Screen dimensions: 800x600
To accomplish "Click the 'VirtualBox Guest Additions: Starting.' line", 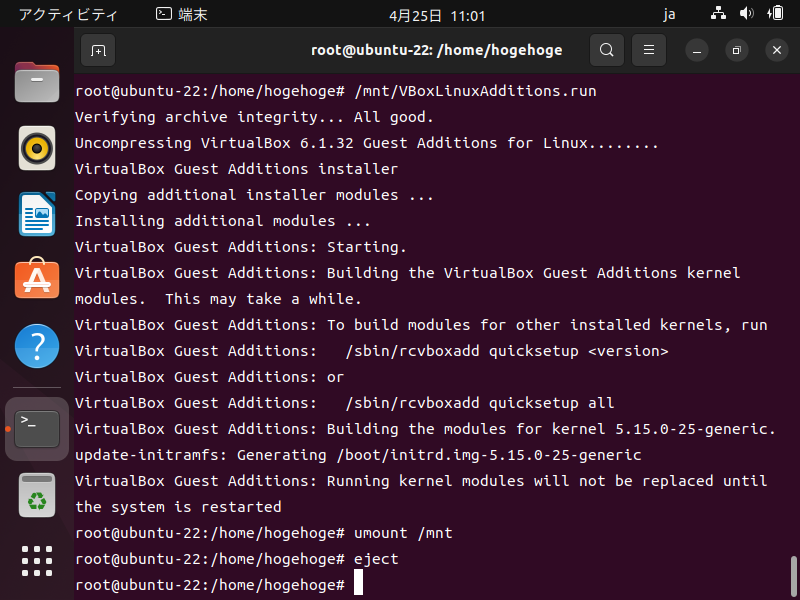I will (x=241, y=247).
